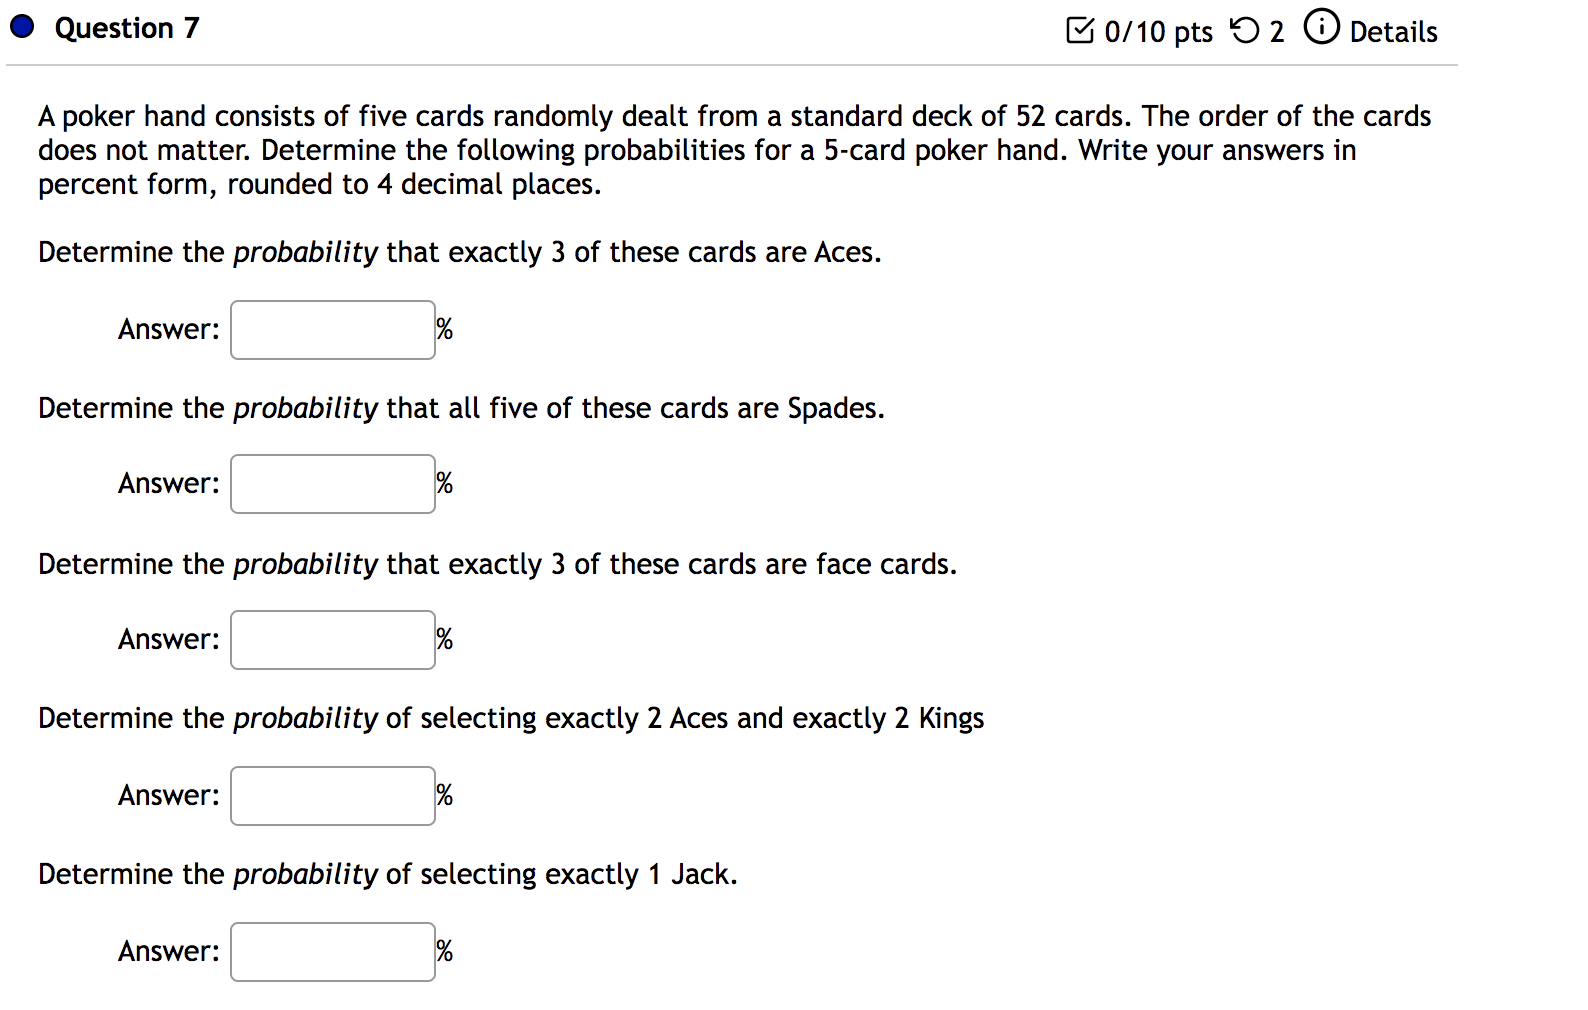Click inside the face cards answer box
The height and width of the screenshot is (1010, 1588).
pyautogui.click(x=332, y=639)
